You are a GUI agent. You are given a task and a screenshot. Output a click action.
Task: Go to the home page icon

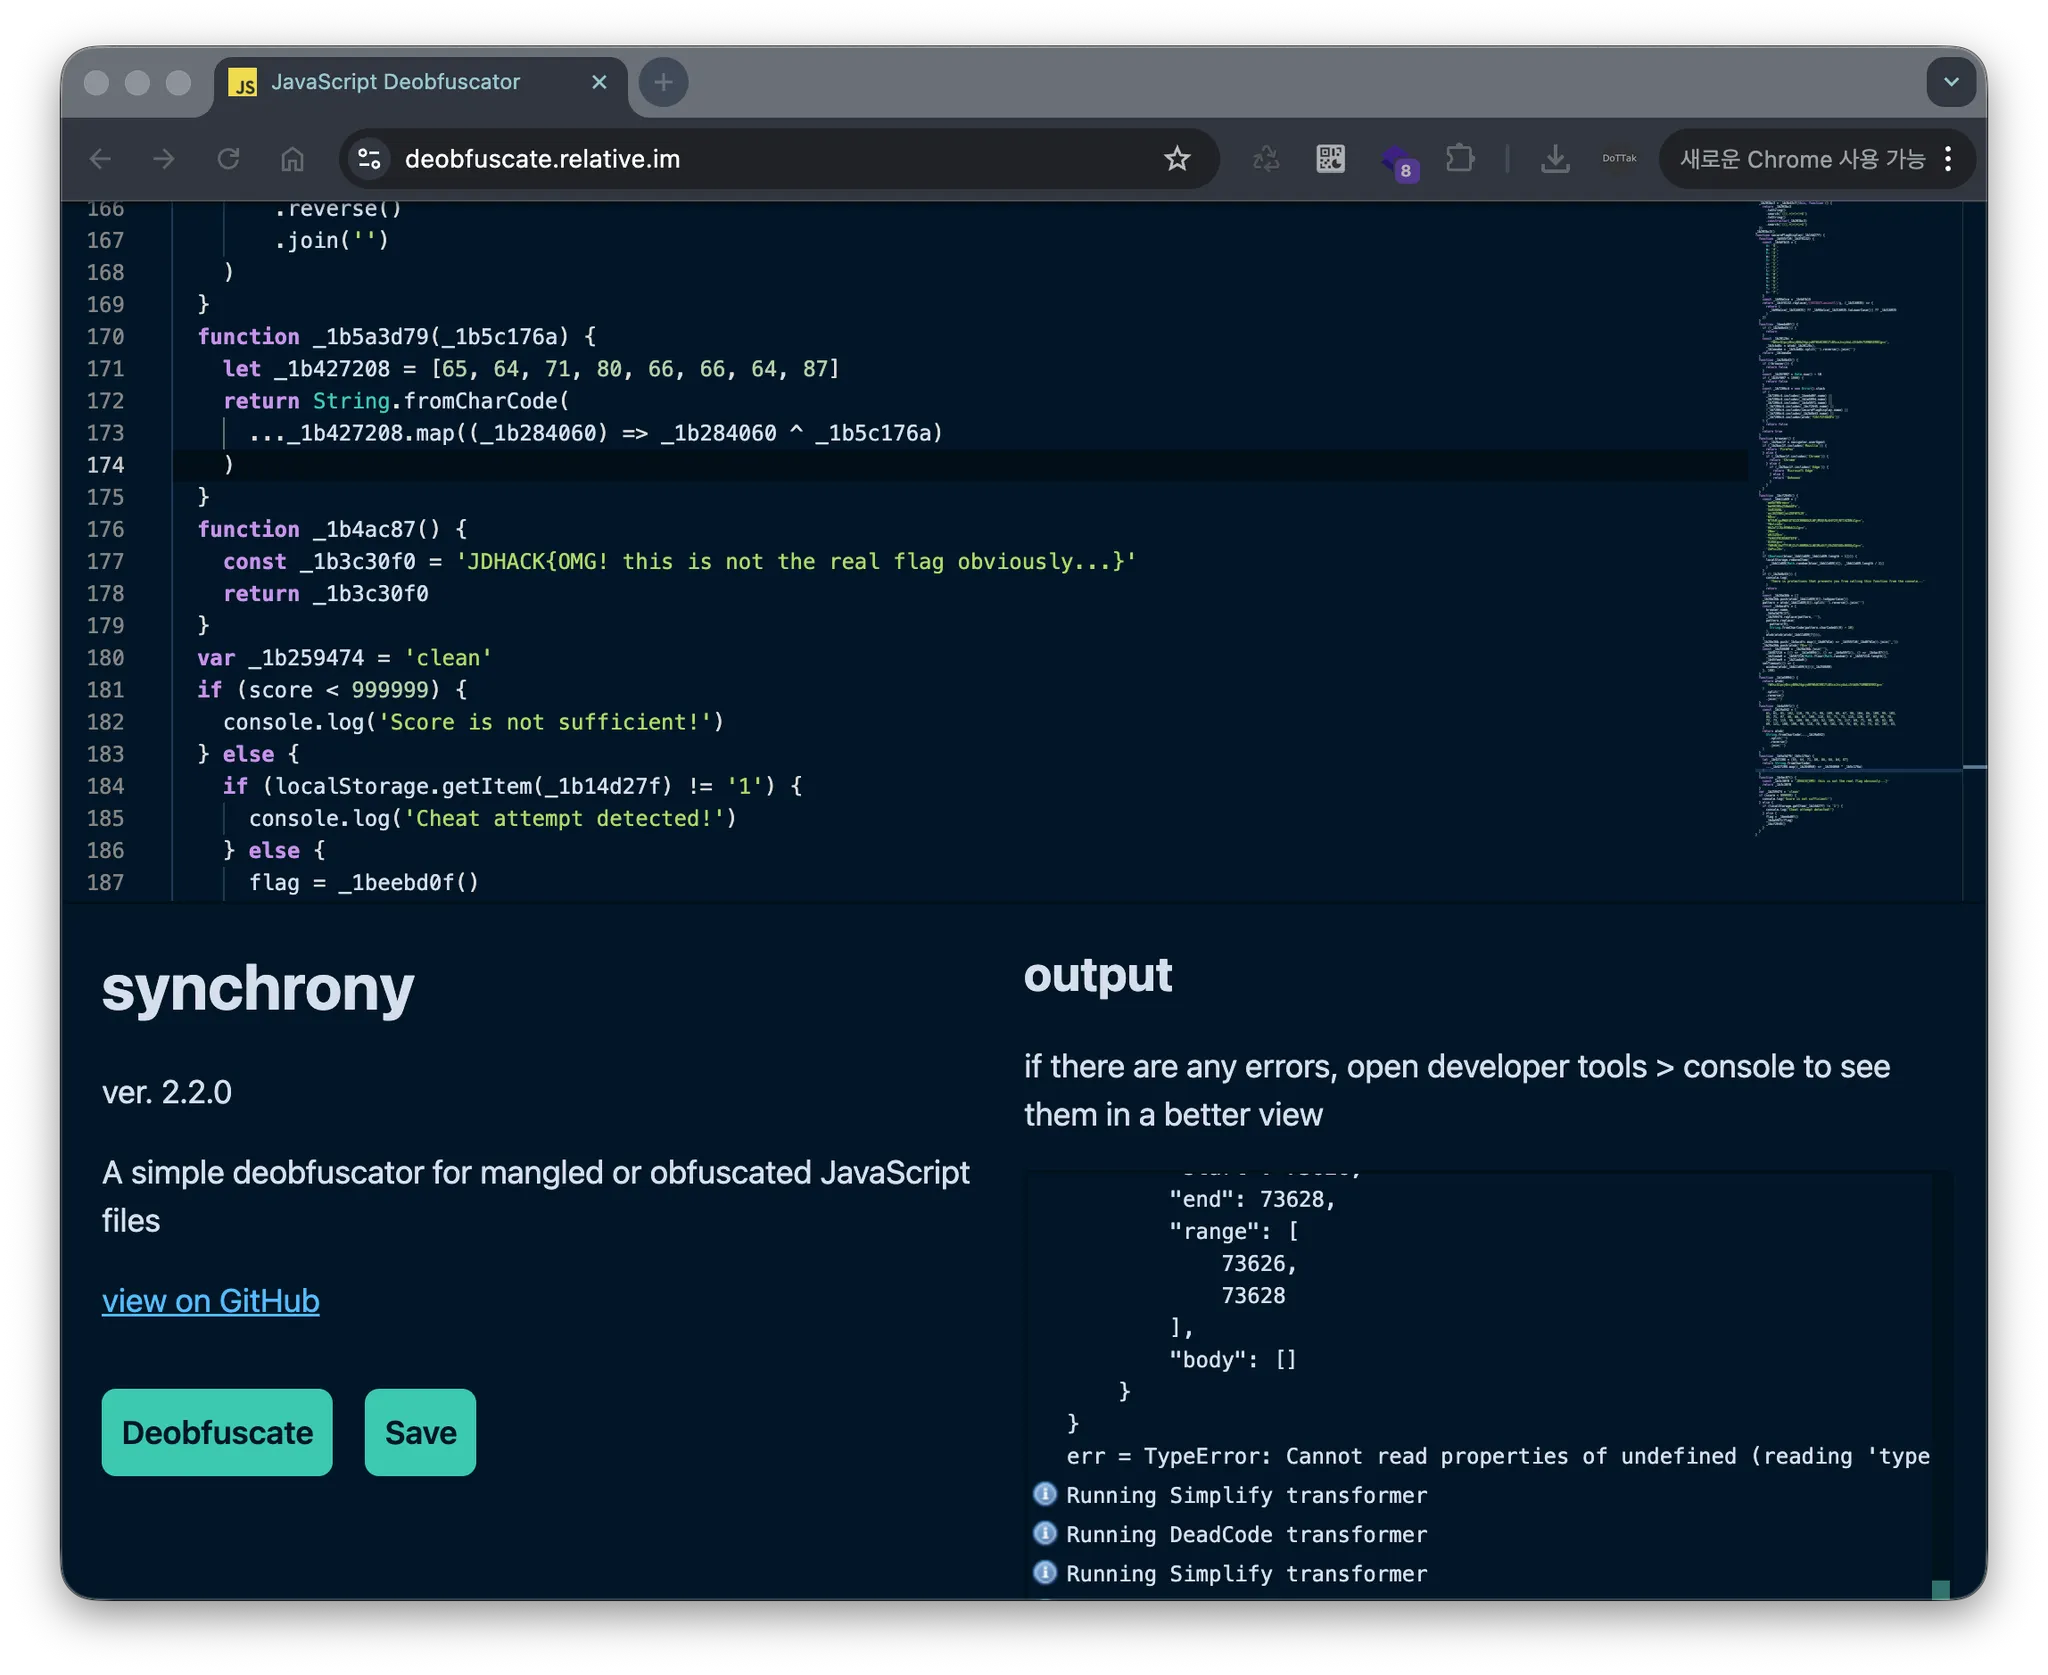point(292,159)
